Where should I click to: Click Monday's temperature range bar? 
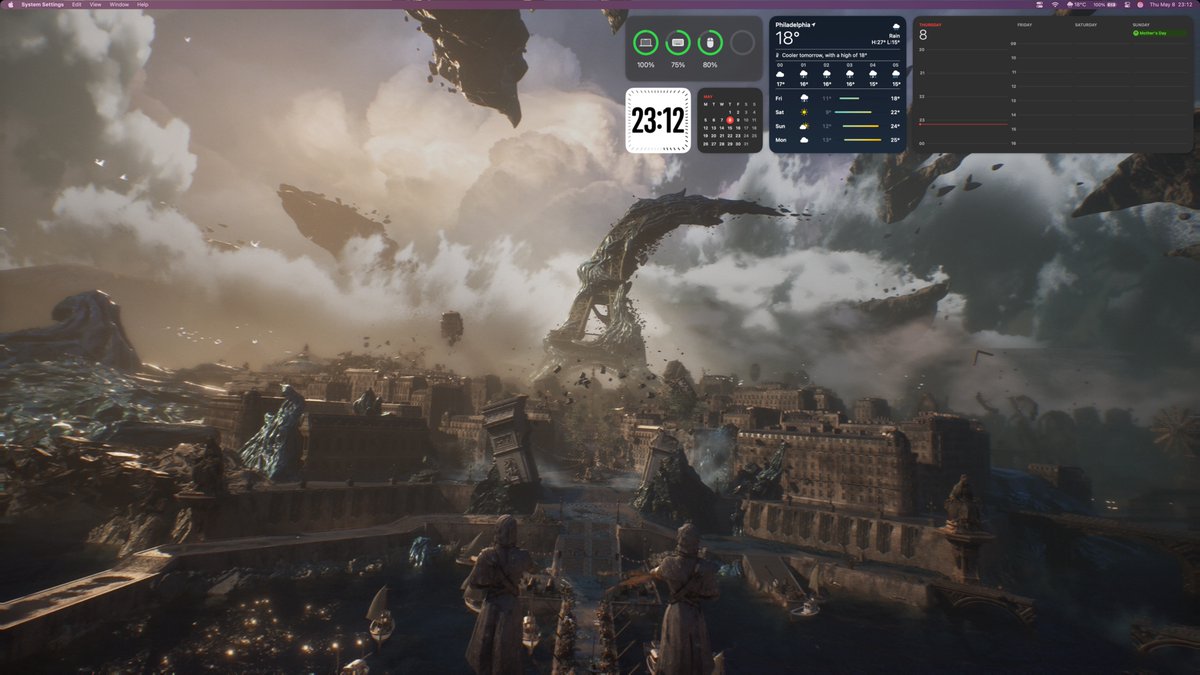pos(863,140)
